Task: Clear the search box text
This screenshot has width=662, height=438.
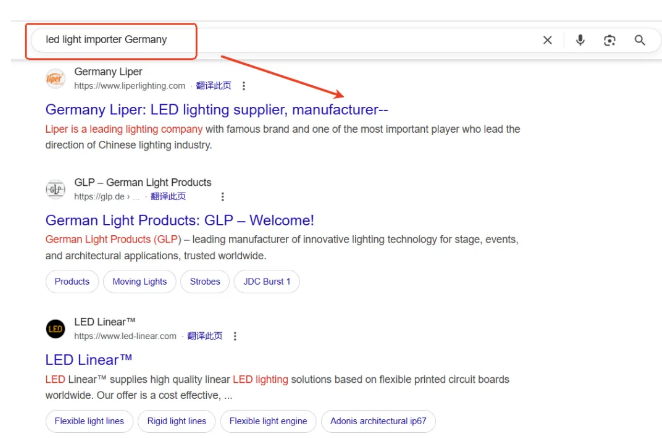Action: pos(547,40)
